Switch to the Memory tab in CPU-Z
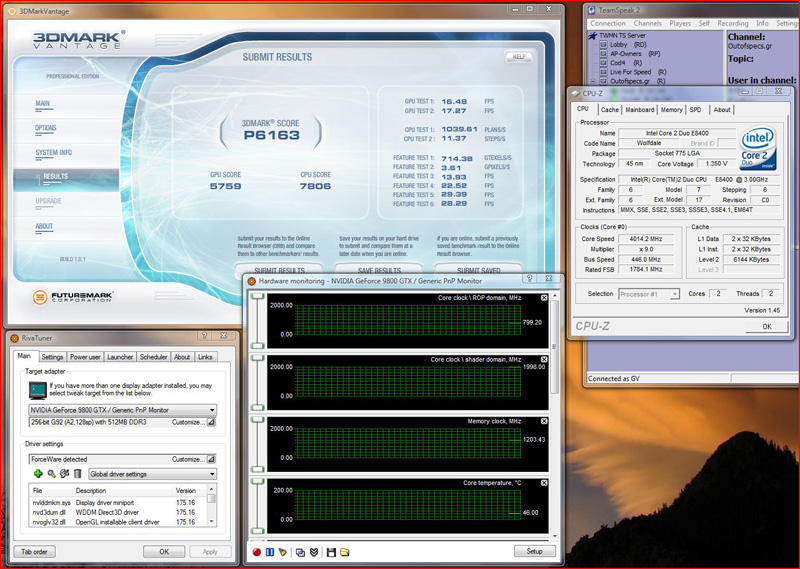800x569 pixels. (x=671, y=110)
